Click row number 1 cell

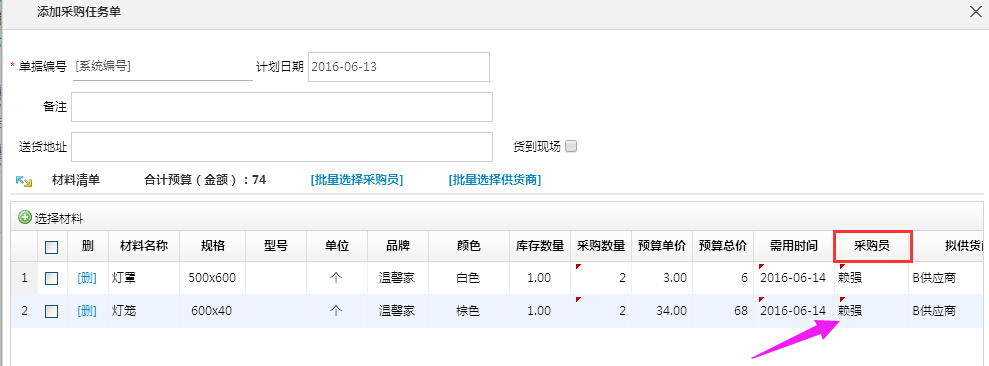[25, 278]
